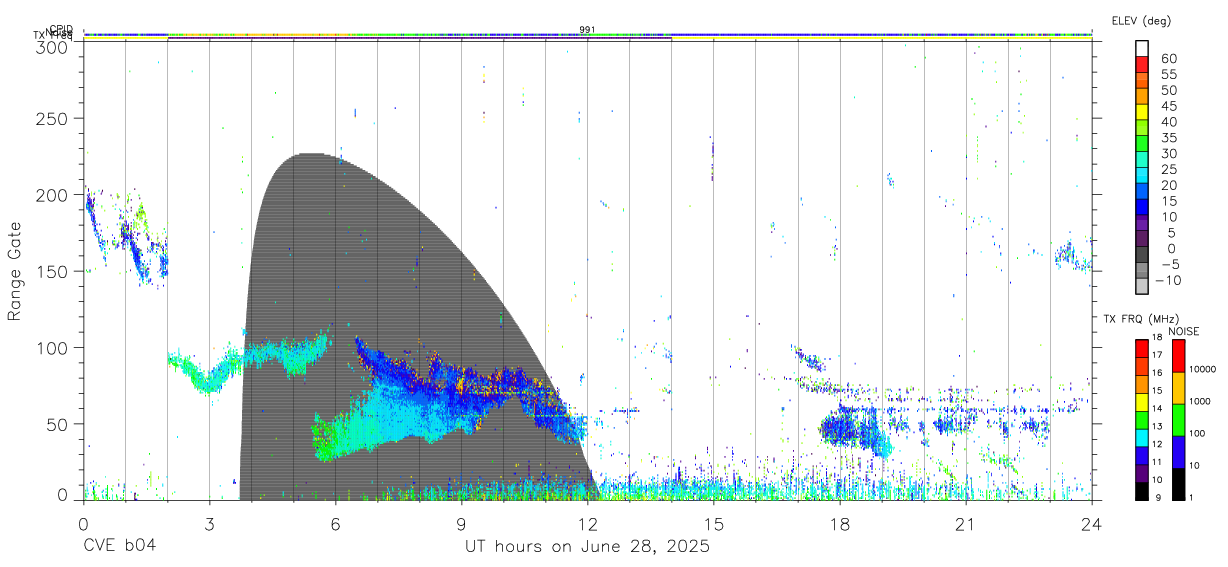Click the x-axis tick label "24"
The width and height of the screenshot is (1228, 567).
(1092, 524)
